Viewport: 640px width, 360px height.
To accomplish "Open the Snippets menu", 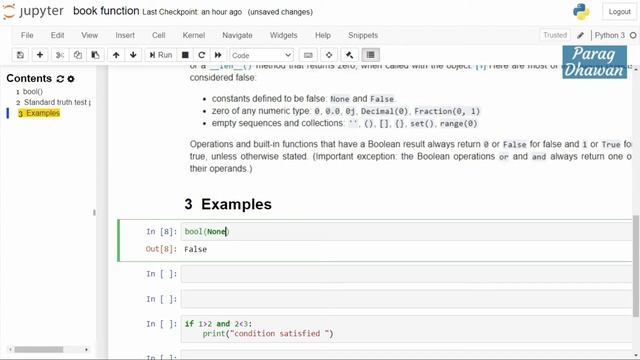I will click(x=363, y=36).
